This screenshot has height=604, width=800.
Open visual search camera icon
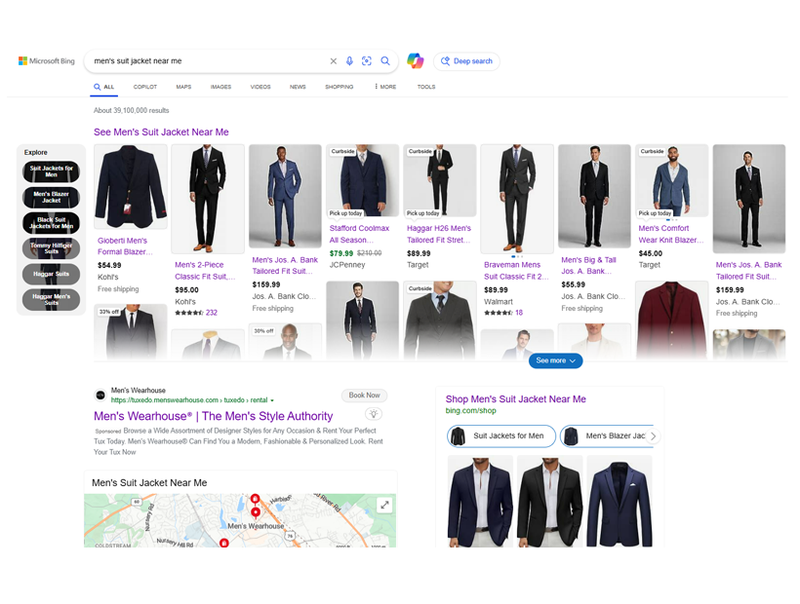point(367,61)
